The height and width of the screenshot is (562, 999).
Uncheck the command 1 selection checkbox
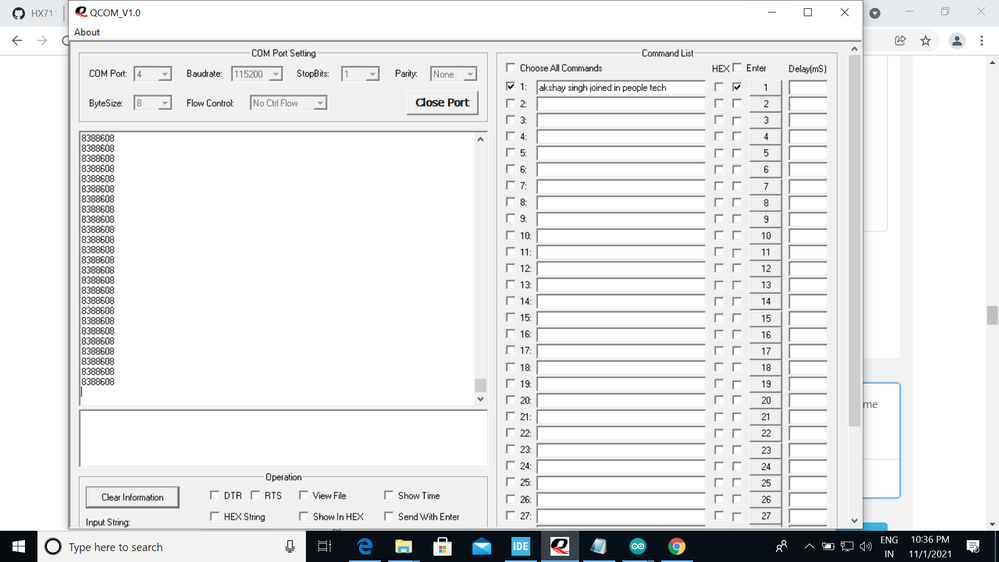[x=510, y=87]
